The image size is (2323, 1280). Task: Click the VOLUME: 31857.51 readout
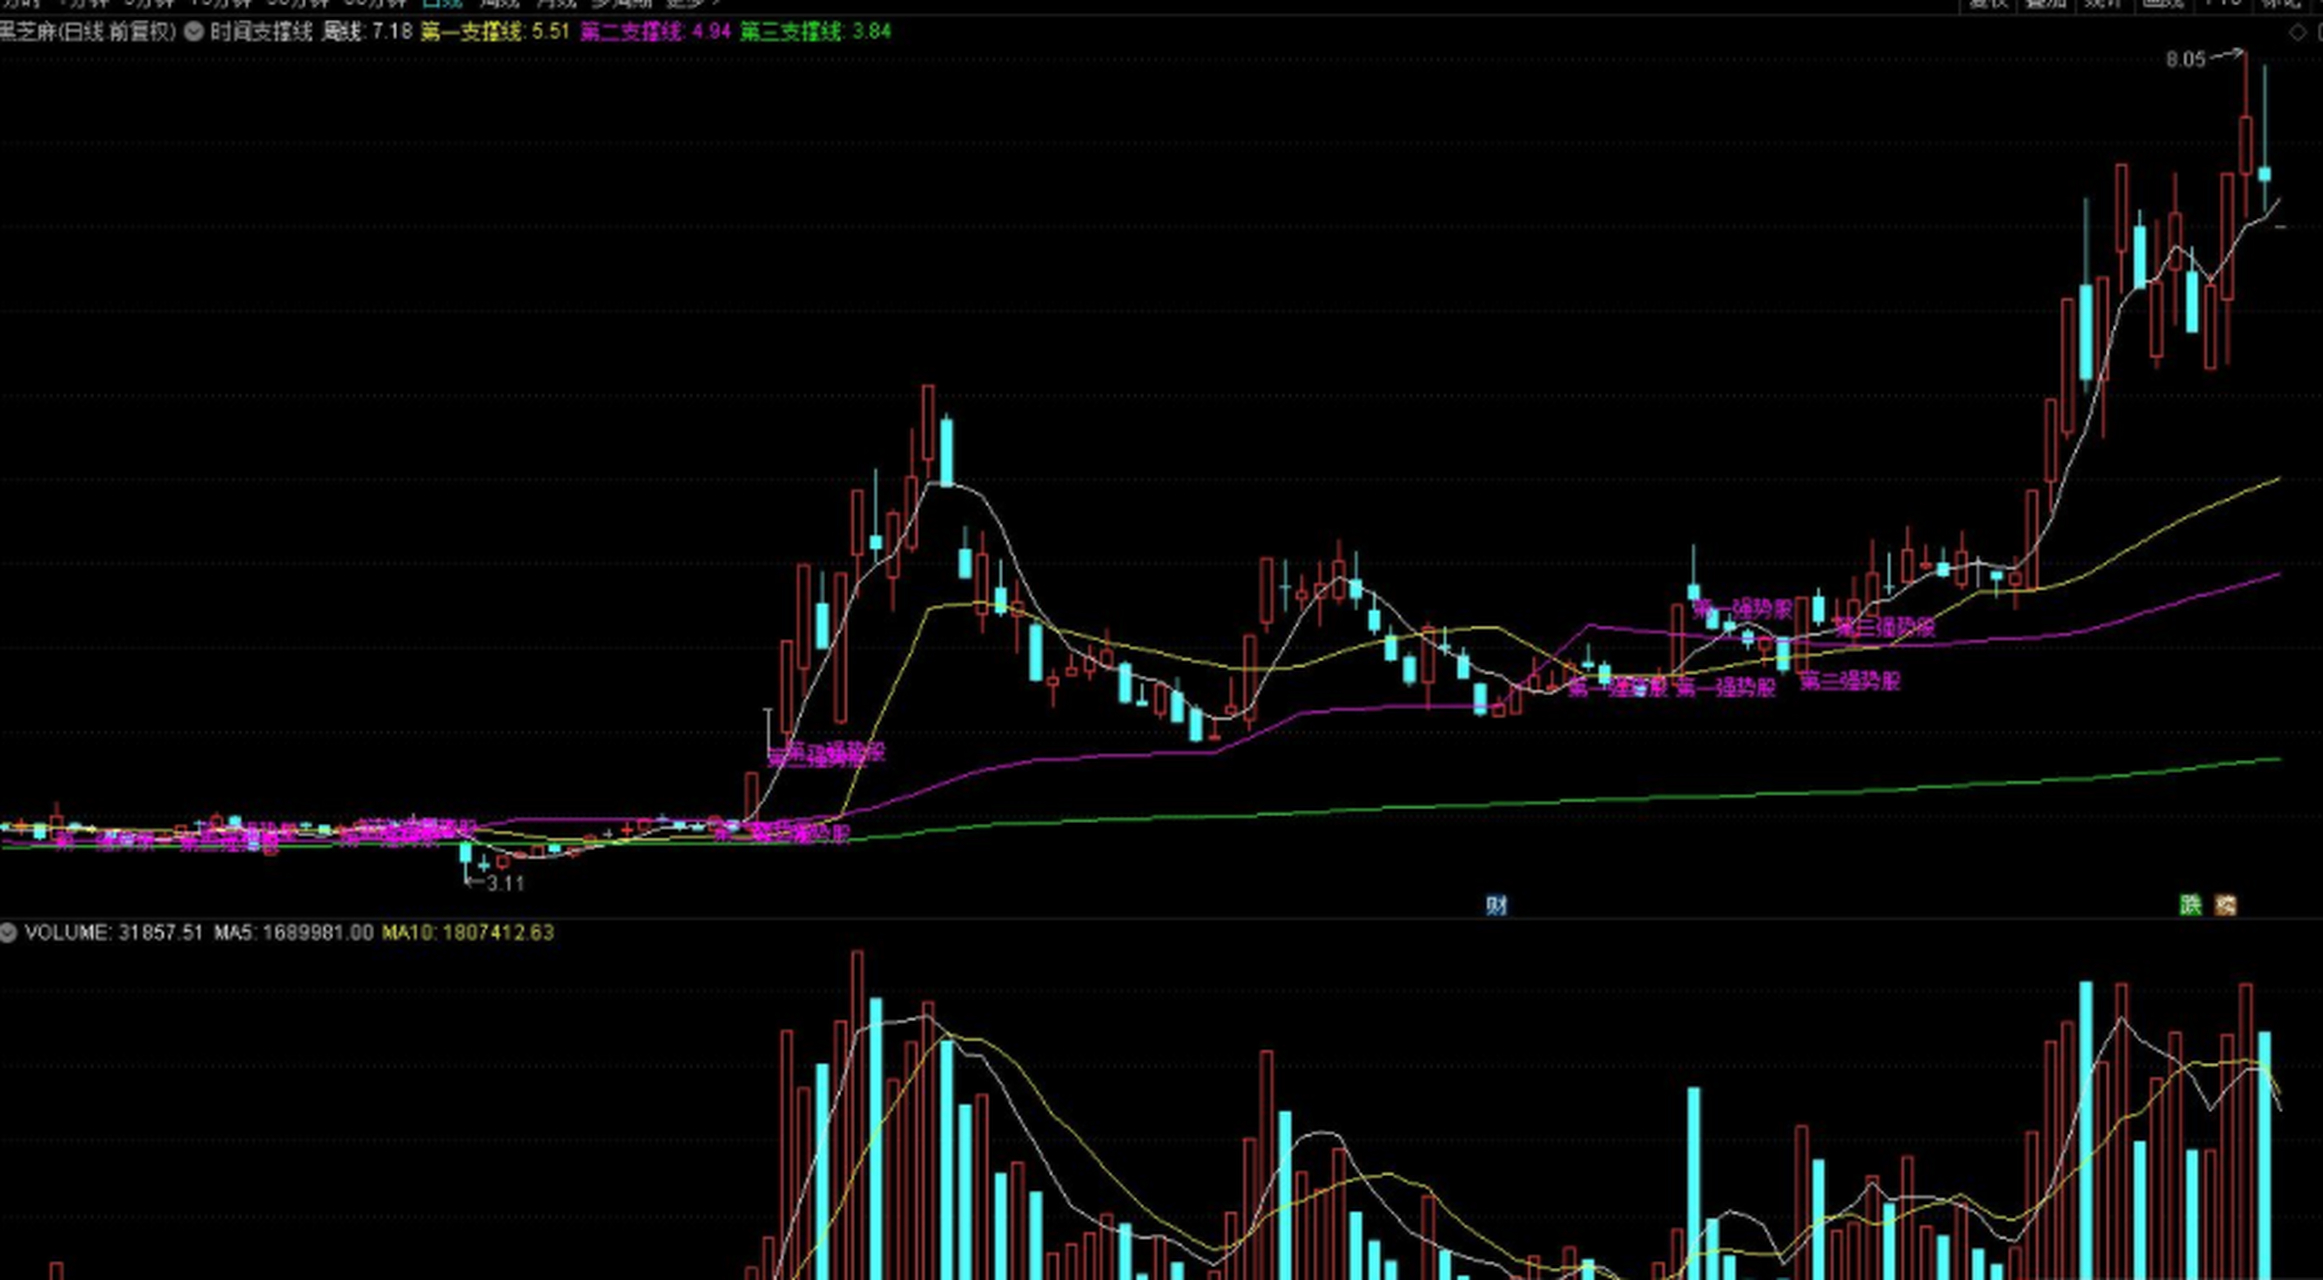(113, 933)
